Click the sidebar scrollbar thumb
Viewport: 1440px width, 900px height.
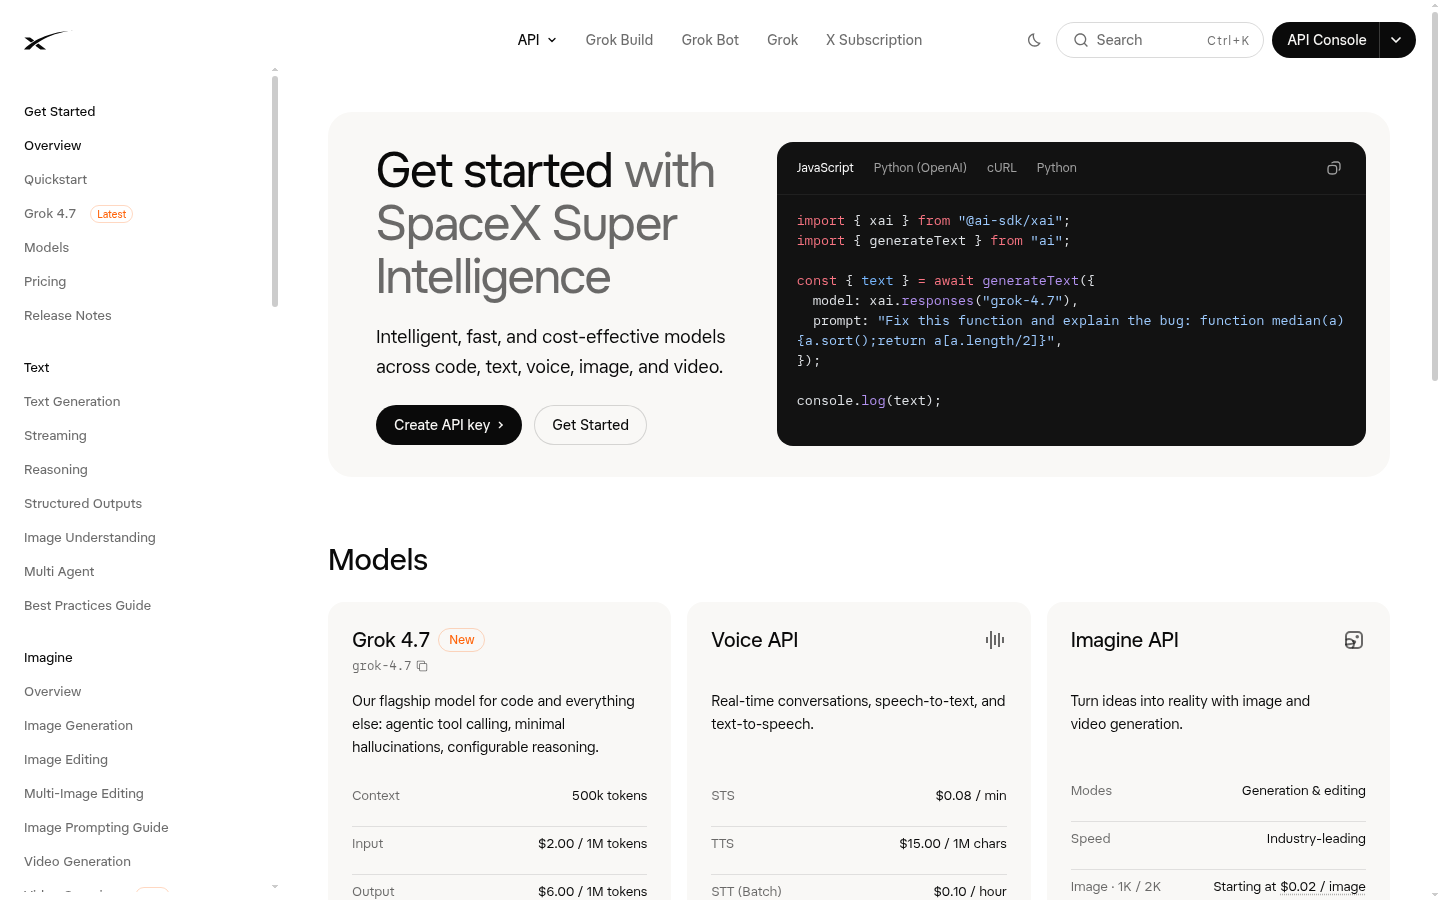[275, 191]
